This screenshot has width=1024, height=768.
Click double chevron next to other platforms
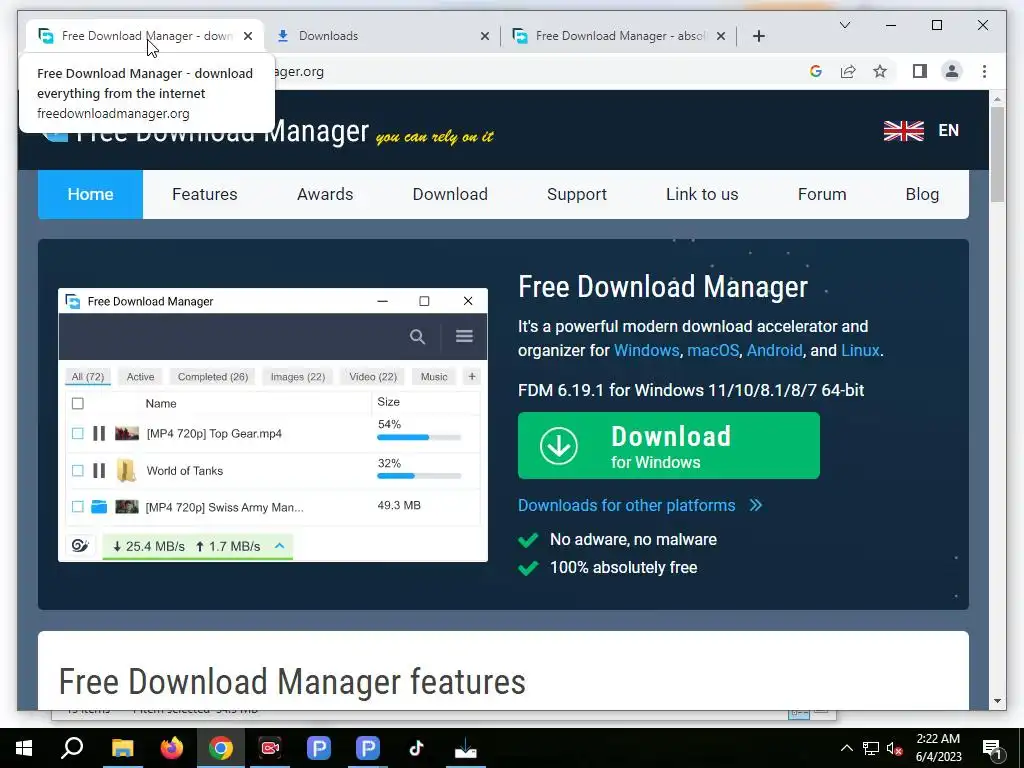[756, 505]
